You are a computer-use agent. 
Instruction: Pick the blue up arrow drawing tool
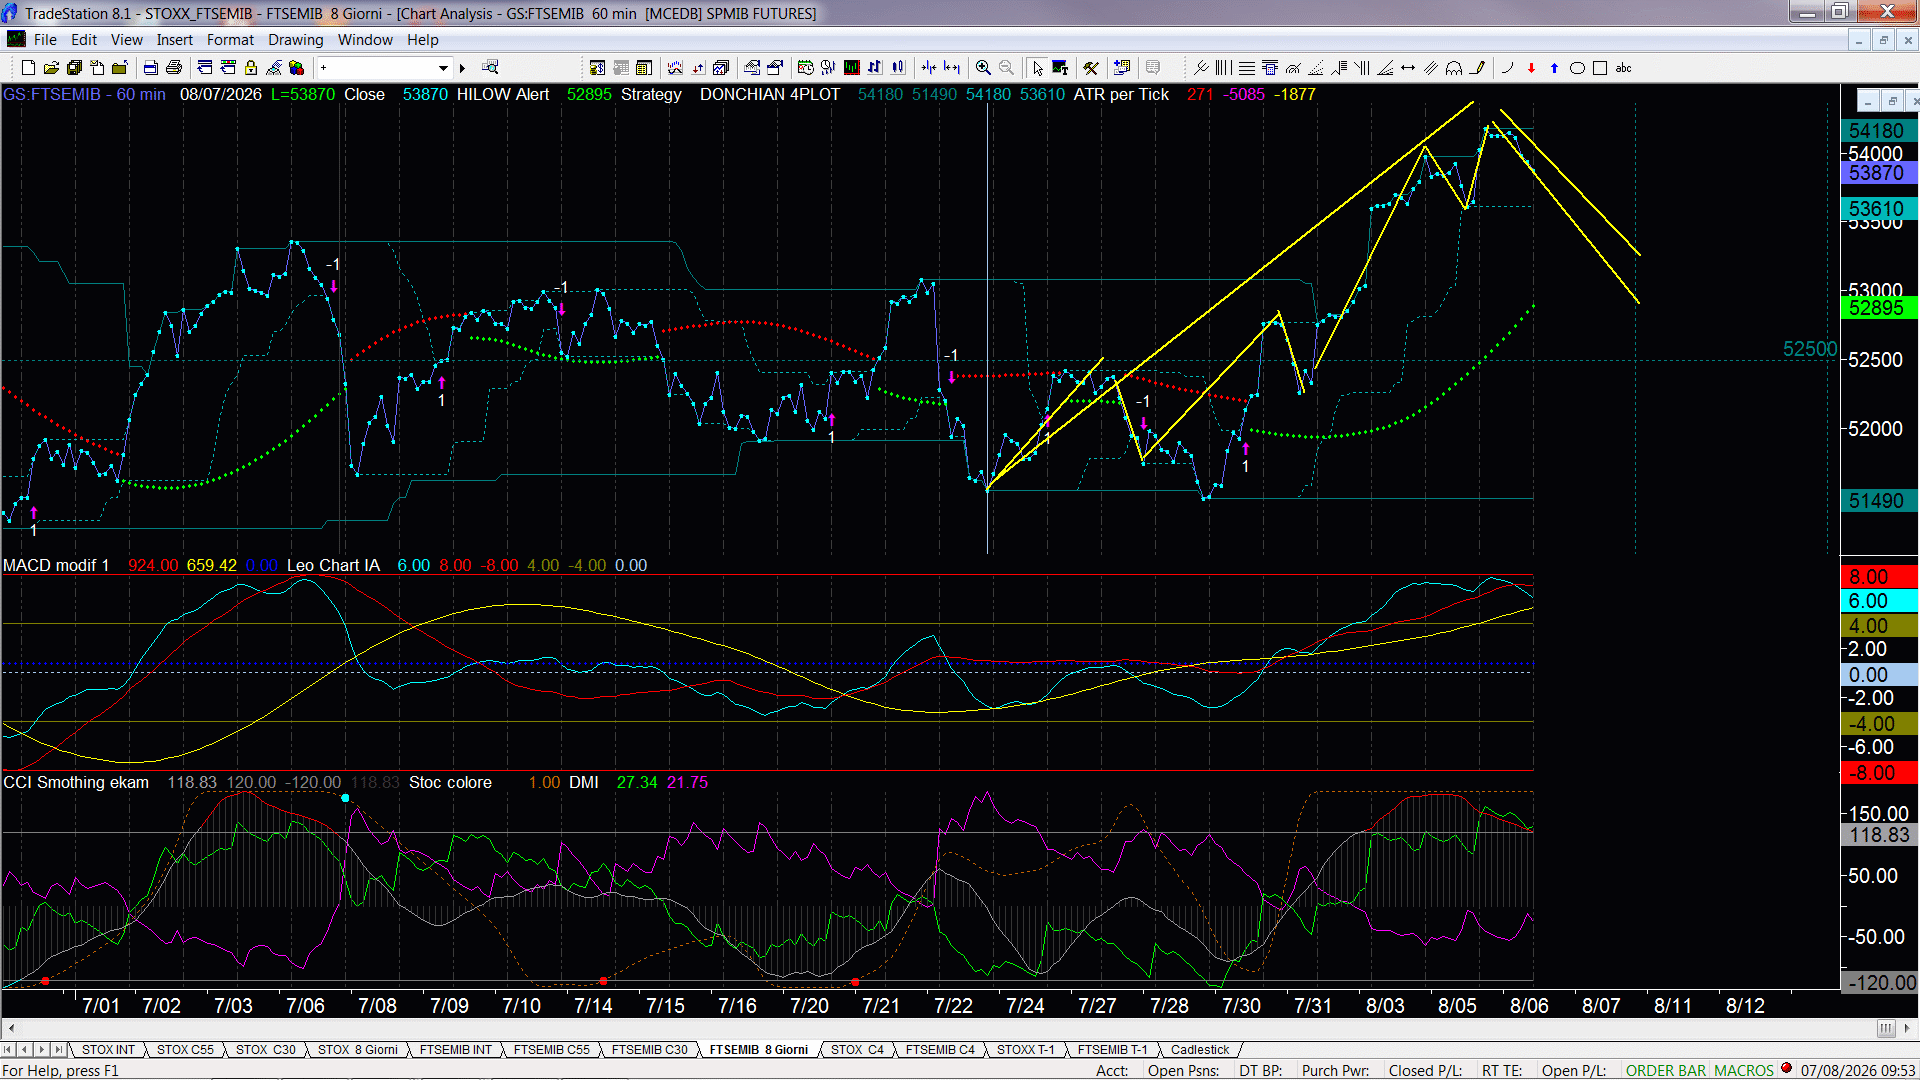(1554, 68)
